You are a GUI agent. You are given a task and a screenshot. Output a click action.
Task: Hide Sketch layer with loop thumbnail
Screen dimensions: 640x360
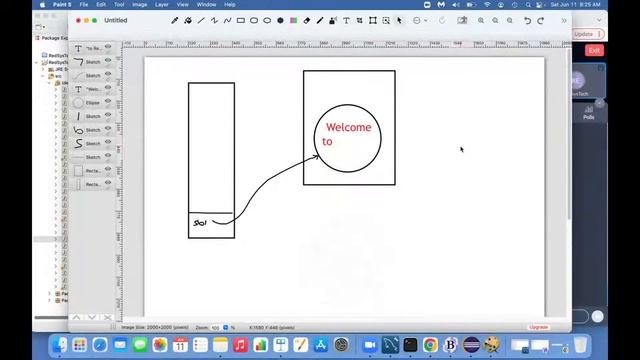(108, 128)
